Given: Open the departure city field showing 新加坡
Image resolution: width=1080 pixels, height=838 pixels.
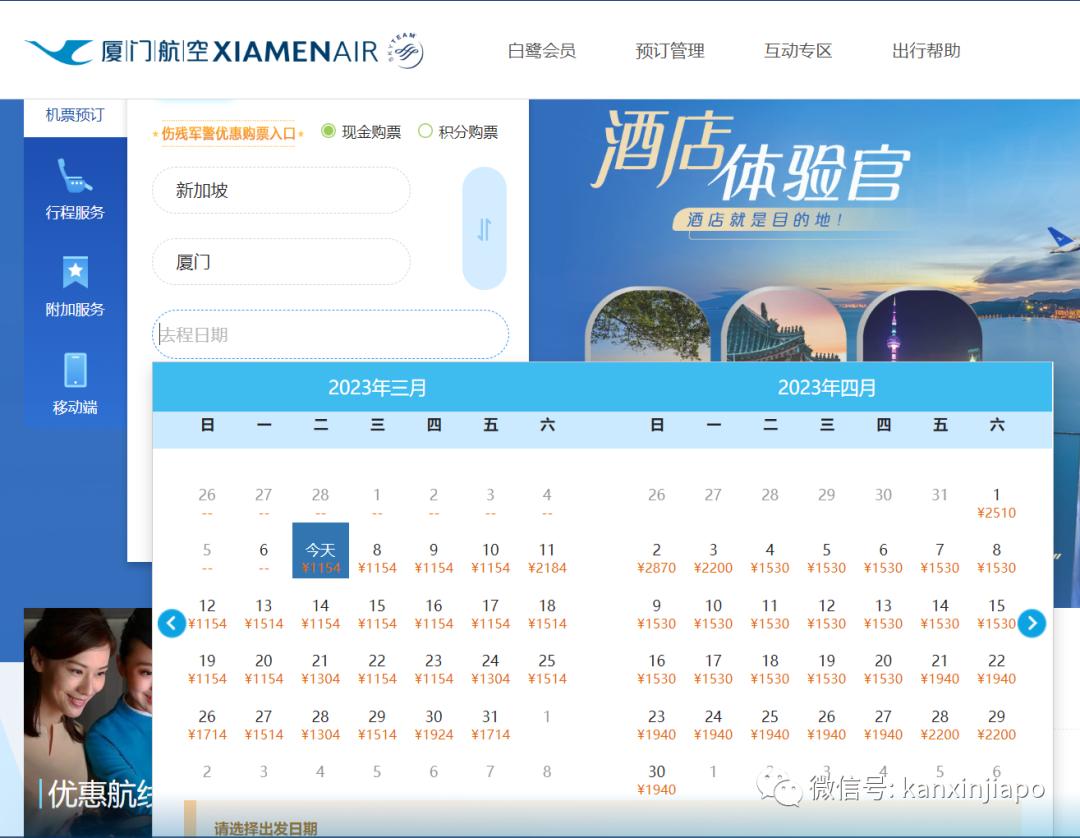Looking at the screenshot, I should [x=280, y=190].
